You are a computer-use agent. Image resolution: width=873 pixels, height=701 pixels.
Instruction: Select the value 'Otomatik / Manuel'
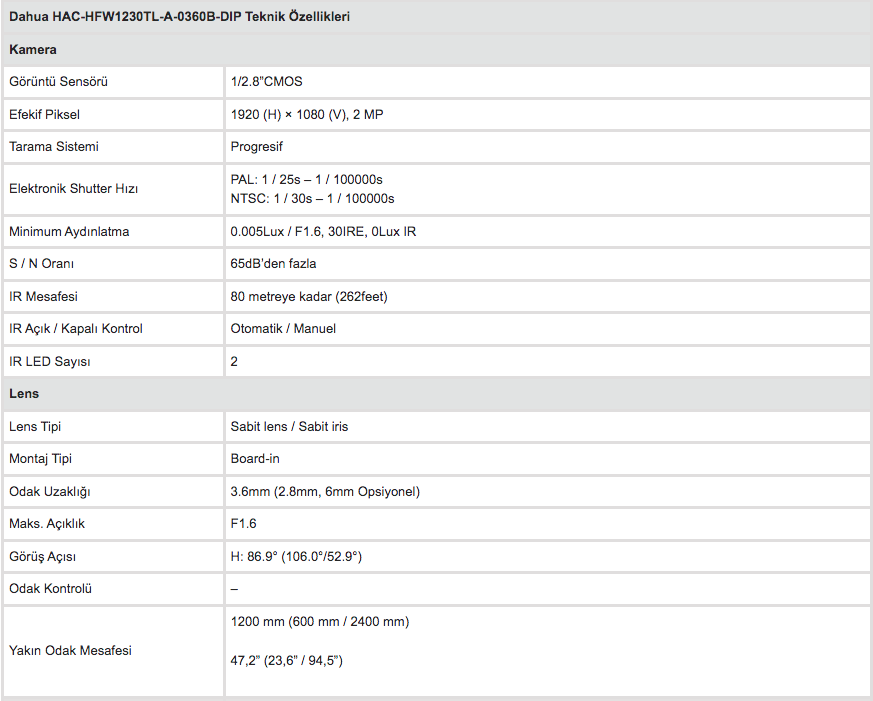[283, 329]
